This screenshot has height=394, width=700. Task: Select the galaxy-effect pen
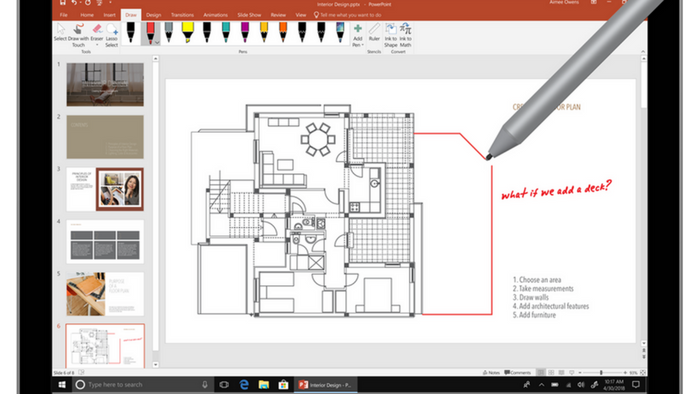tap(340, 33)
